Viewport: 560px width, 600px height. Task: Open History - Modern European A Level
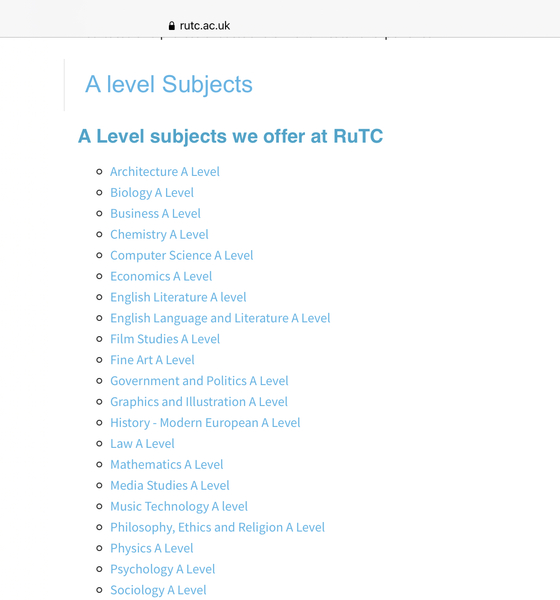(205, 423)
